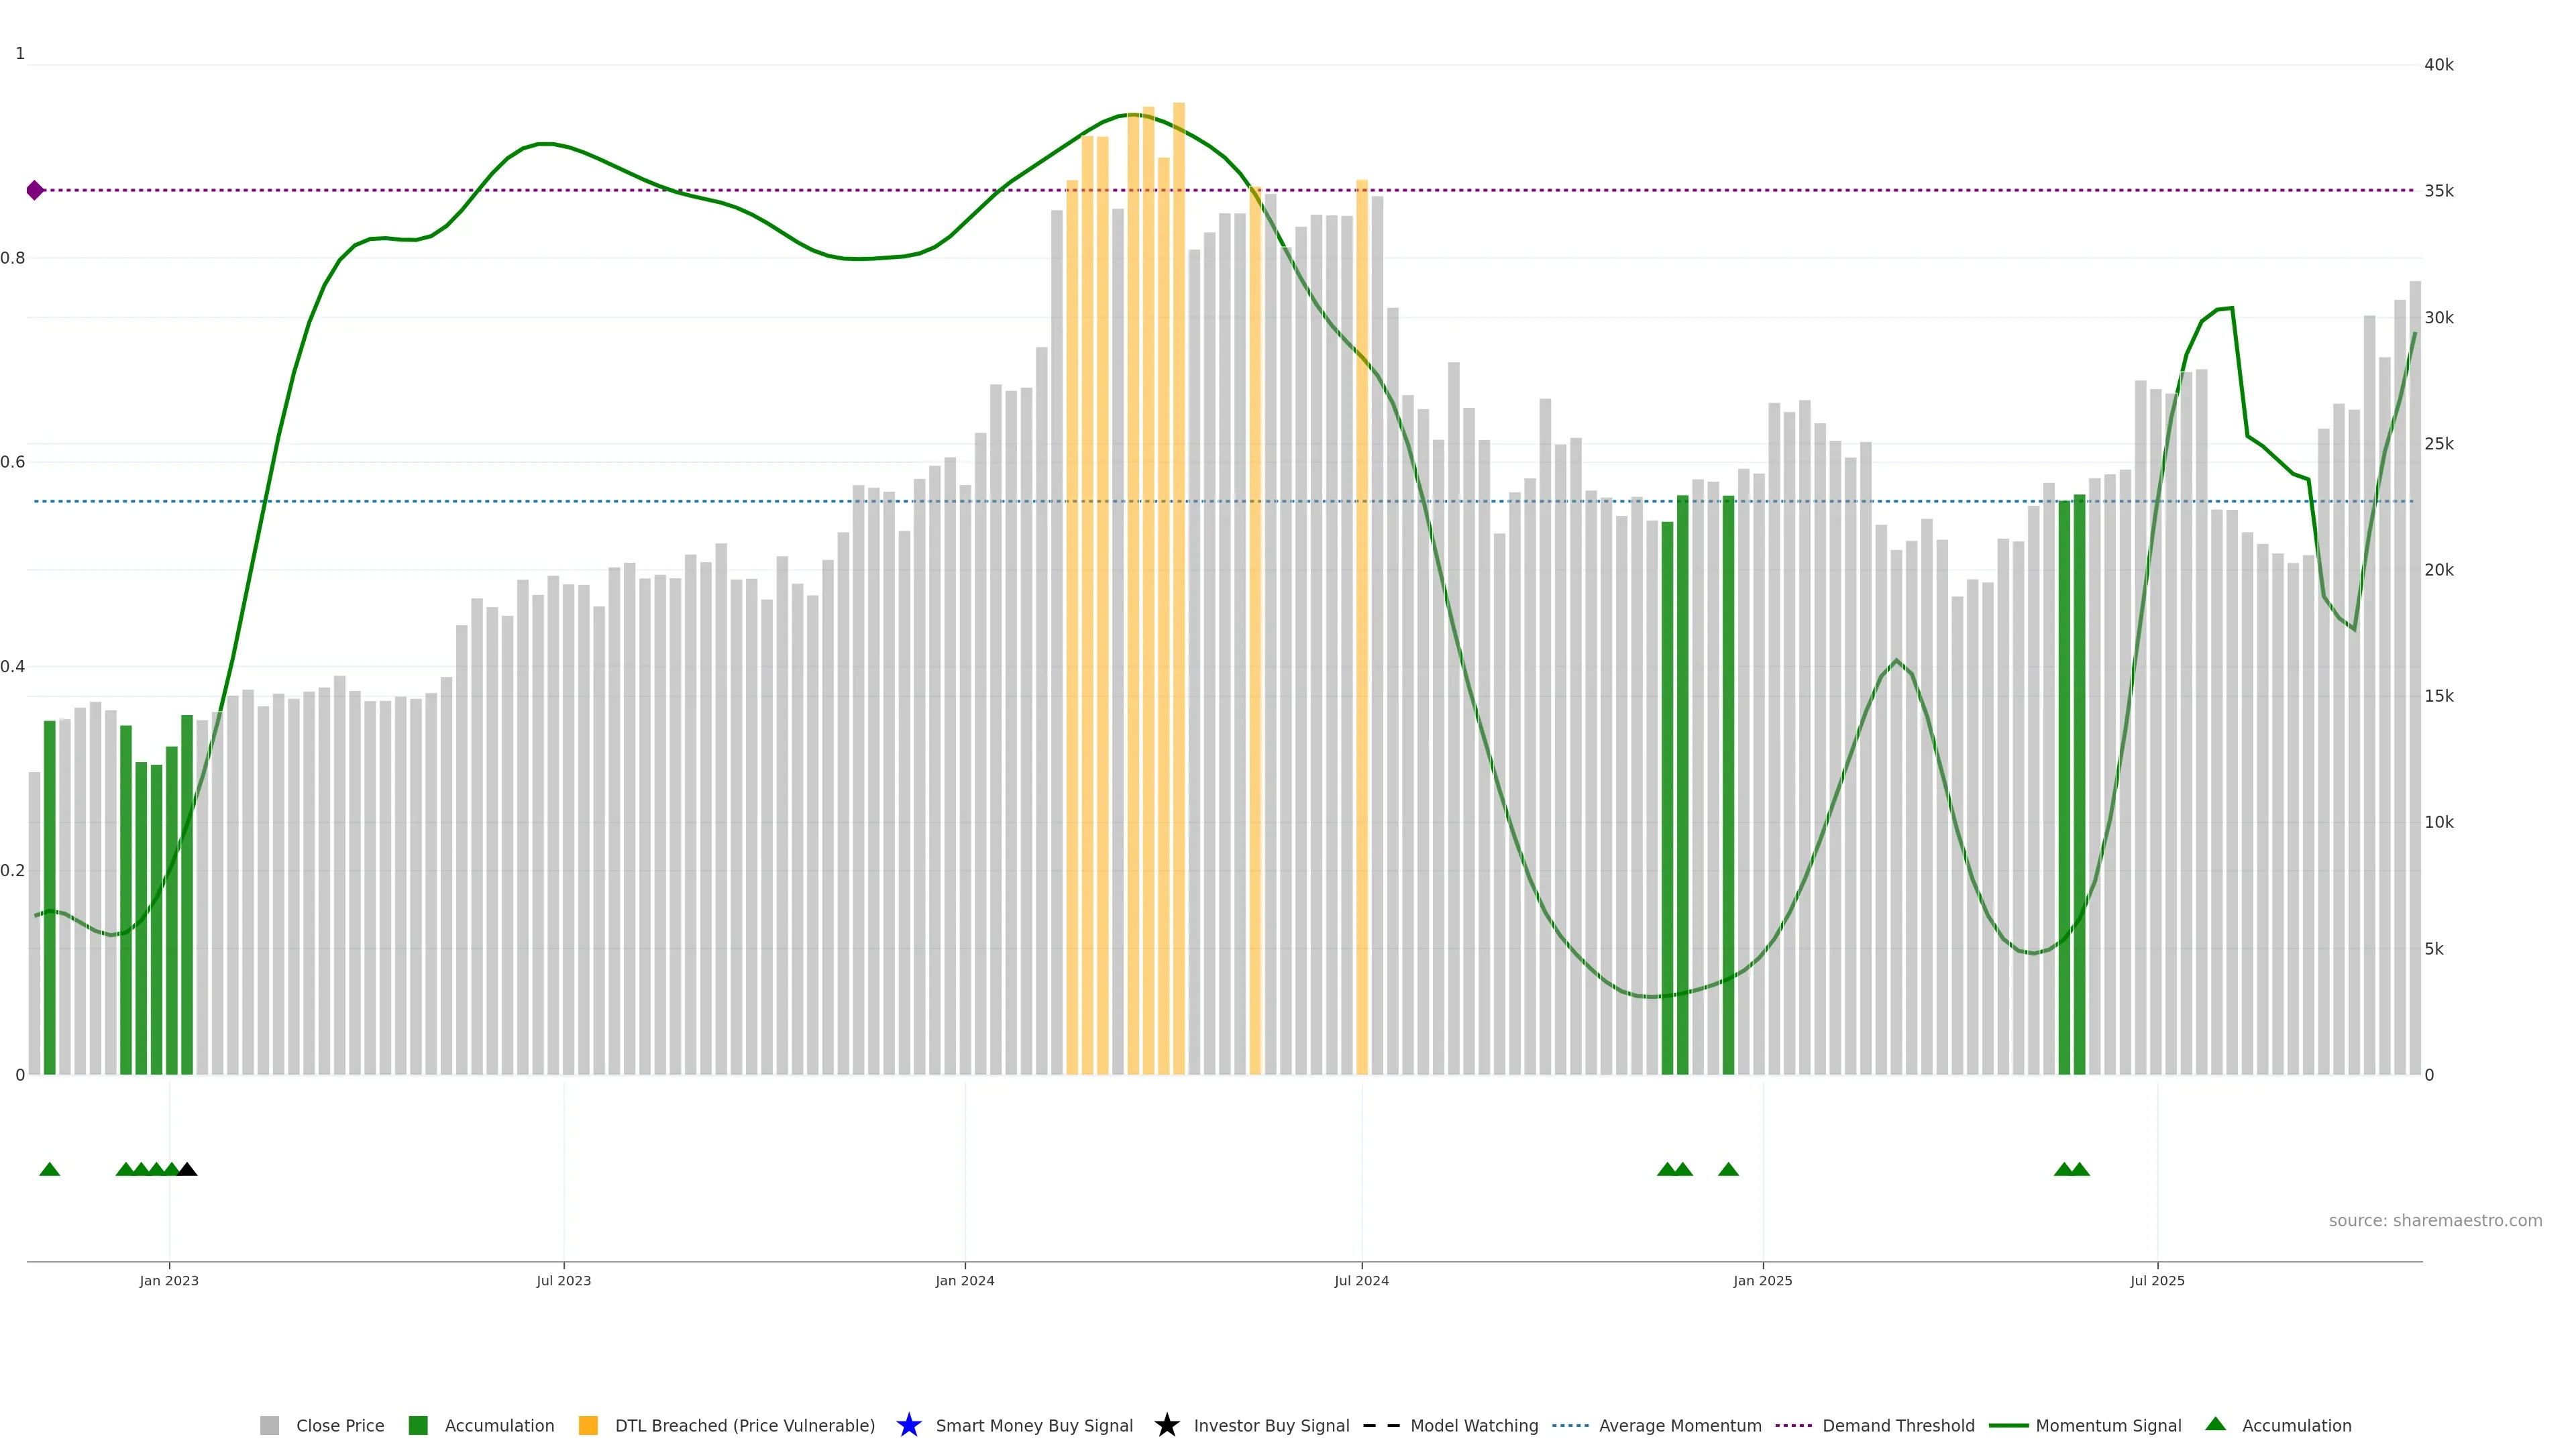Click the green triangle Accumulation legend icon
Viewport: 2576px width, 1449px height.
tap(2215, 1424)
